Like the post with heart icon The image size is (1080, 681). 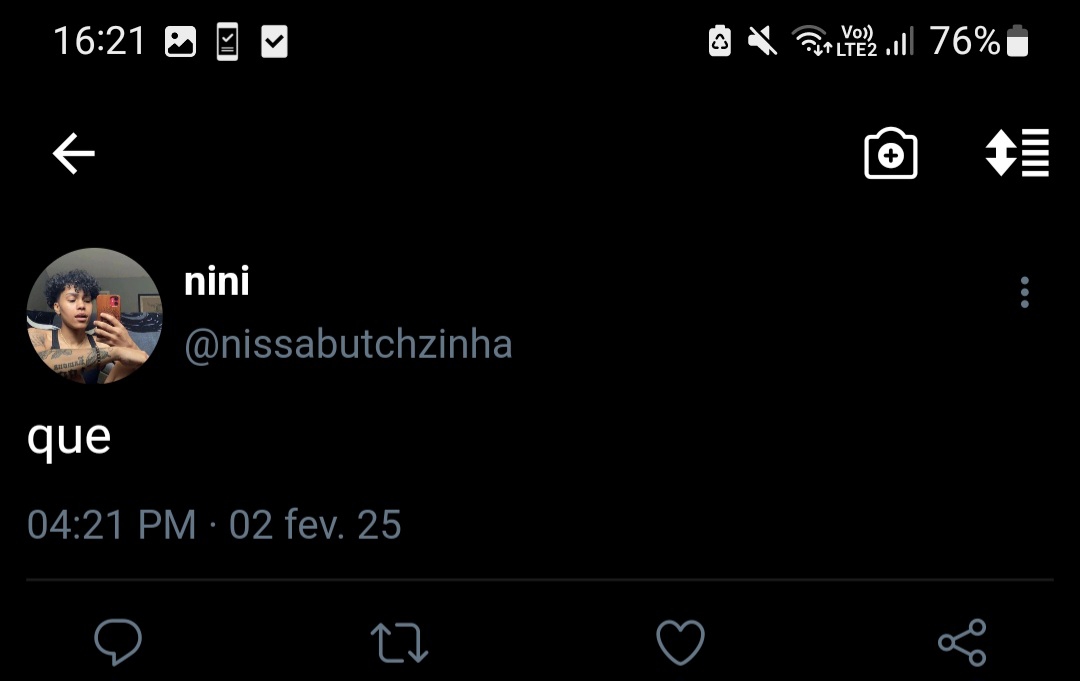coord(680,642)
